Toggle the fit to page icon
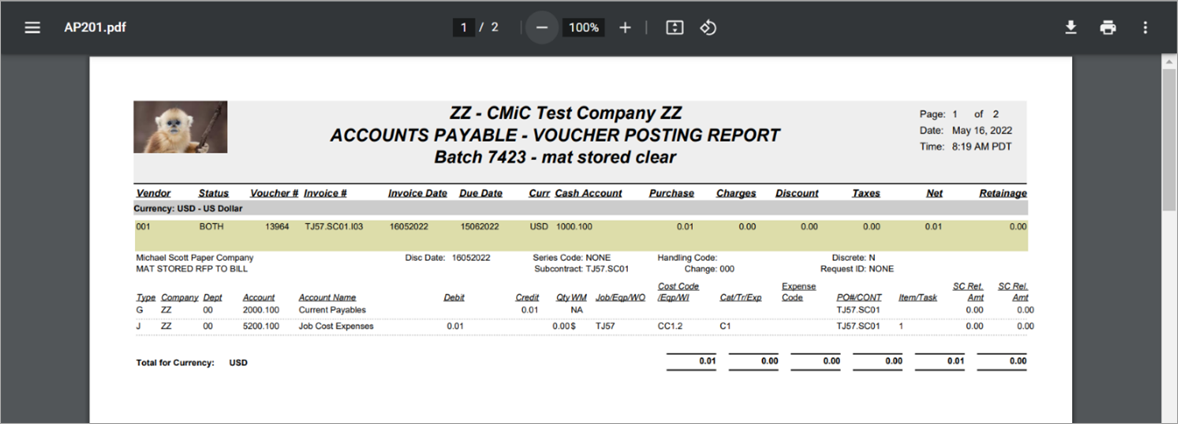 (675, 28)
